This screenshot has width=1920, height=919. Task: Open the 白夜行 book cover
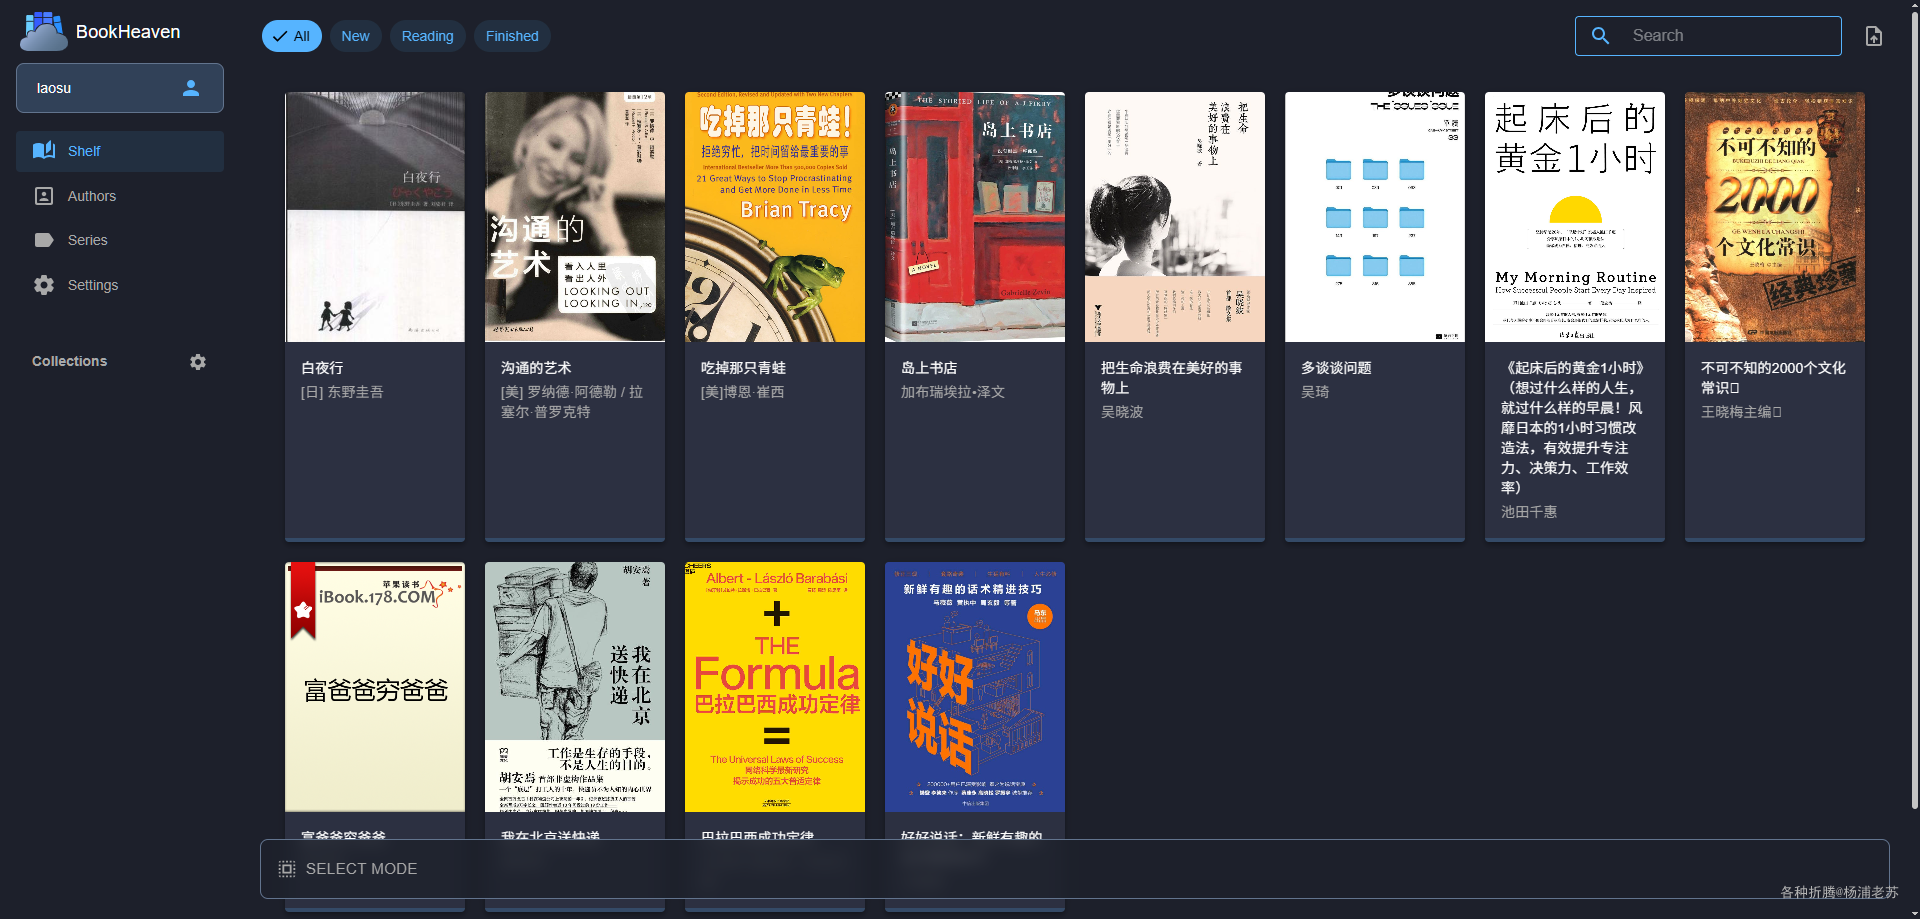coord(375,217)
